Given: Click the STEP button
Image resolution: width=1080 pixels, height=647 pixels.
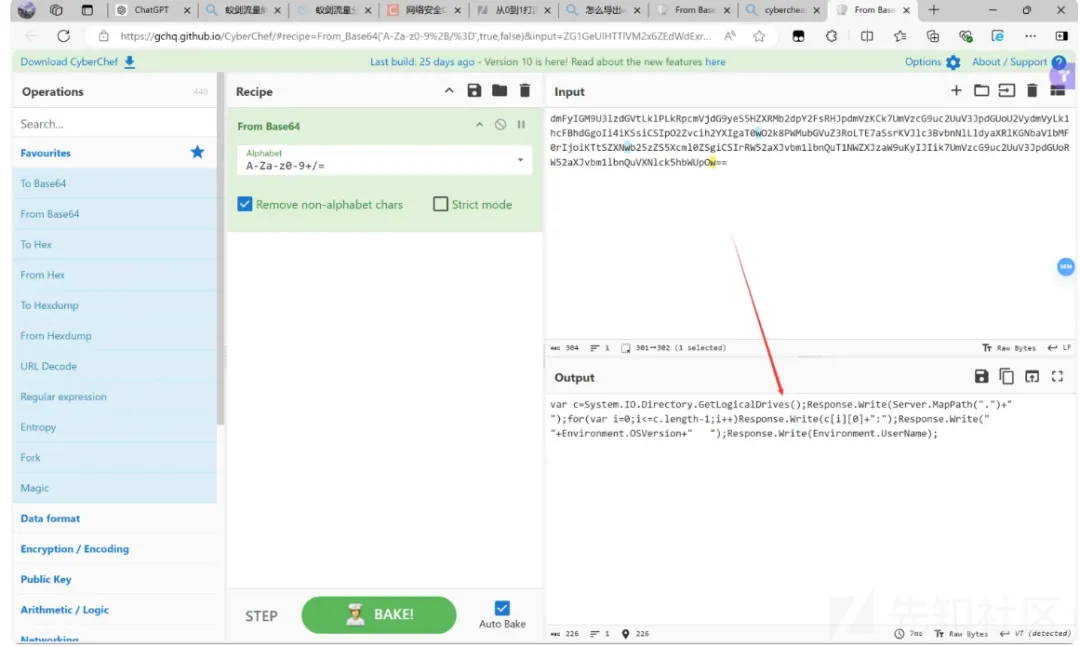Looking at the screenshot, I should tap(262, 615).
